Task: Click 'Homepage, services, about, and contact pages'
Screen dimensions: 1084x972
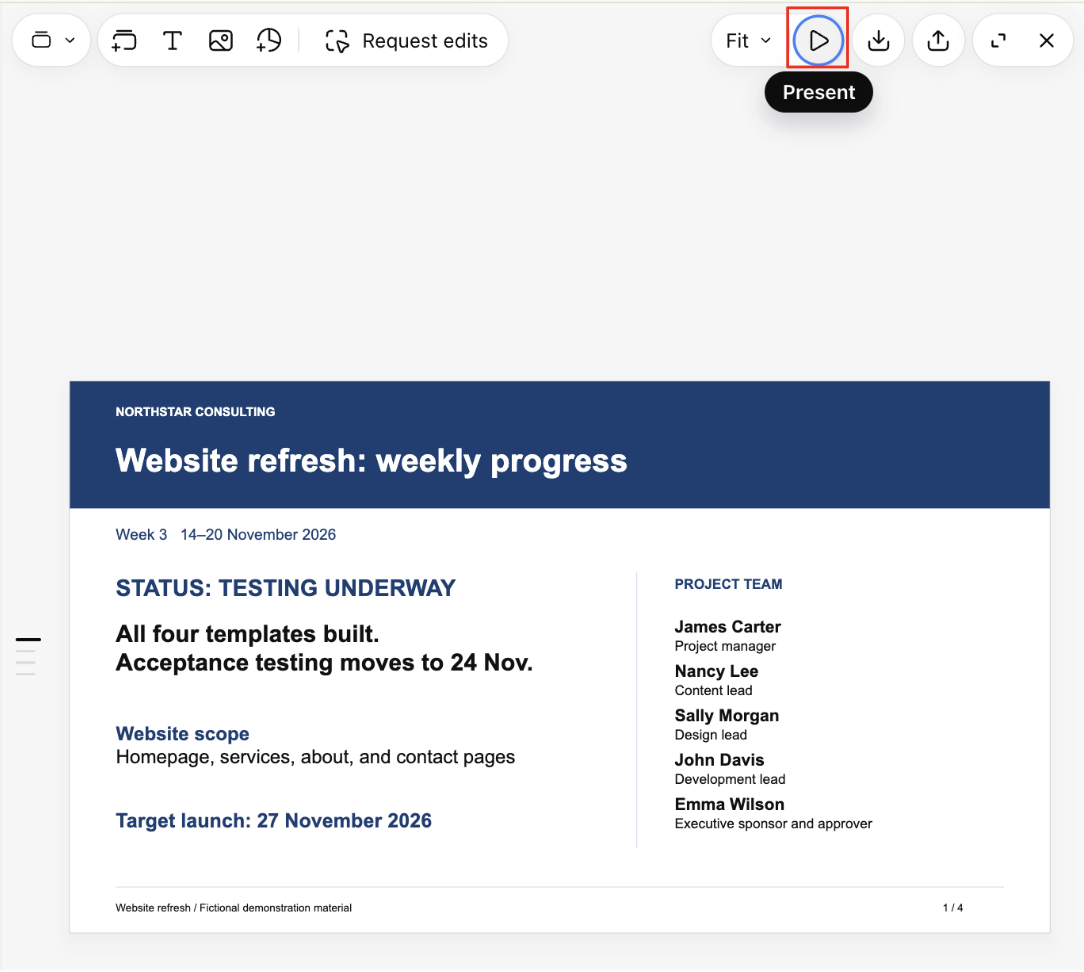Action: click(x=315, y=758)
